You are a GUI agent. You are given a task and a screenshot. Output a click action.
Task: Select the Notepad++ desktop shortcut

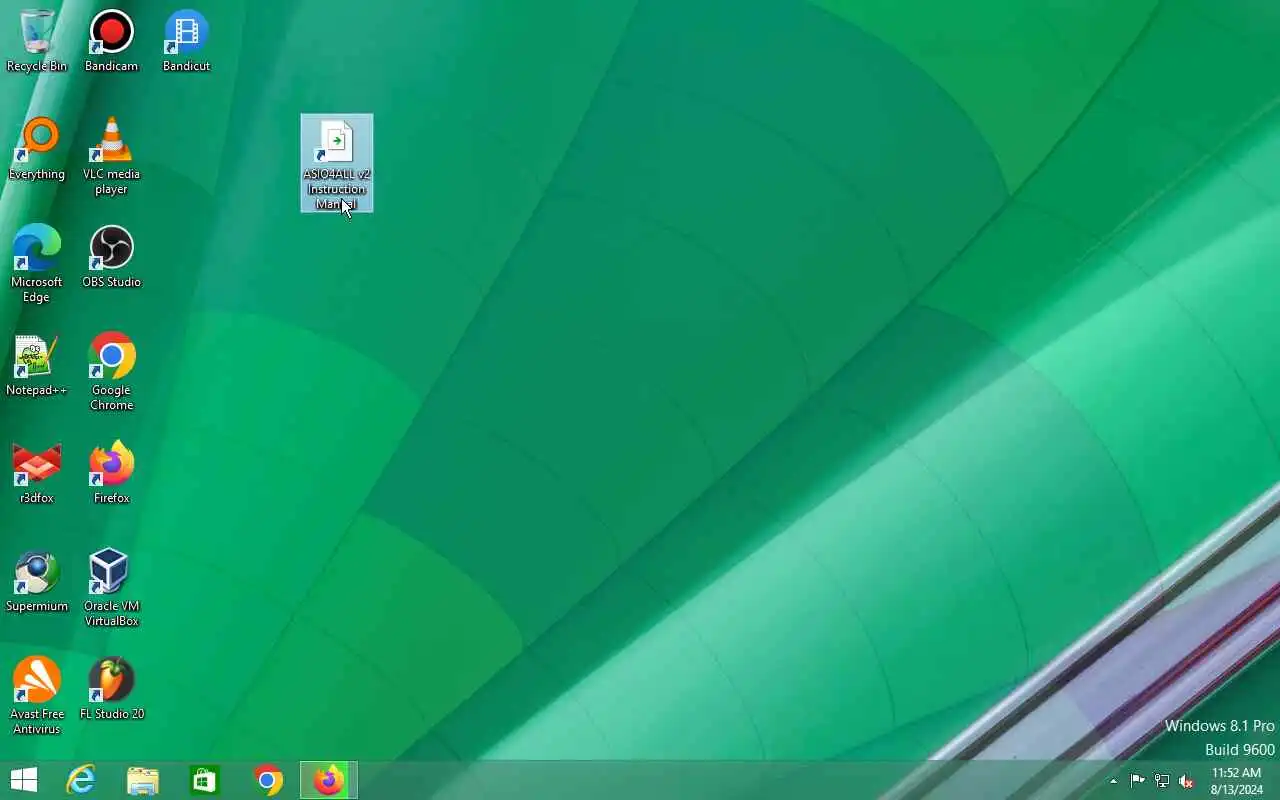pos(37,365)
